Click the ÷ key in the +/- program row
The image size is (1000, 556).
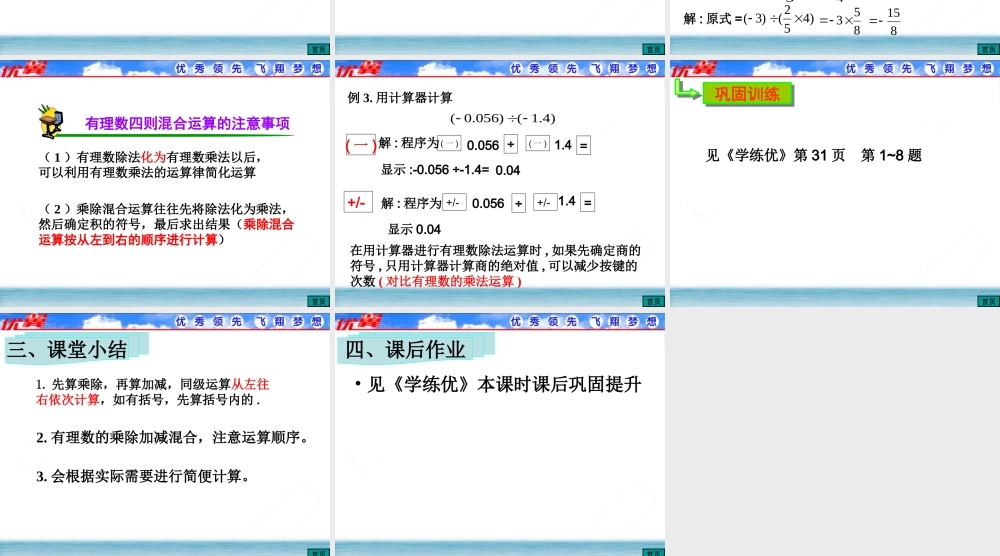pos(518,203)
